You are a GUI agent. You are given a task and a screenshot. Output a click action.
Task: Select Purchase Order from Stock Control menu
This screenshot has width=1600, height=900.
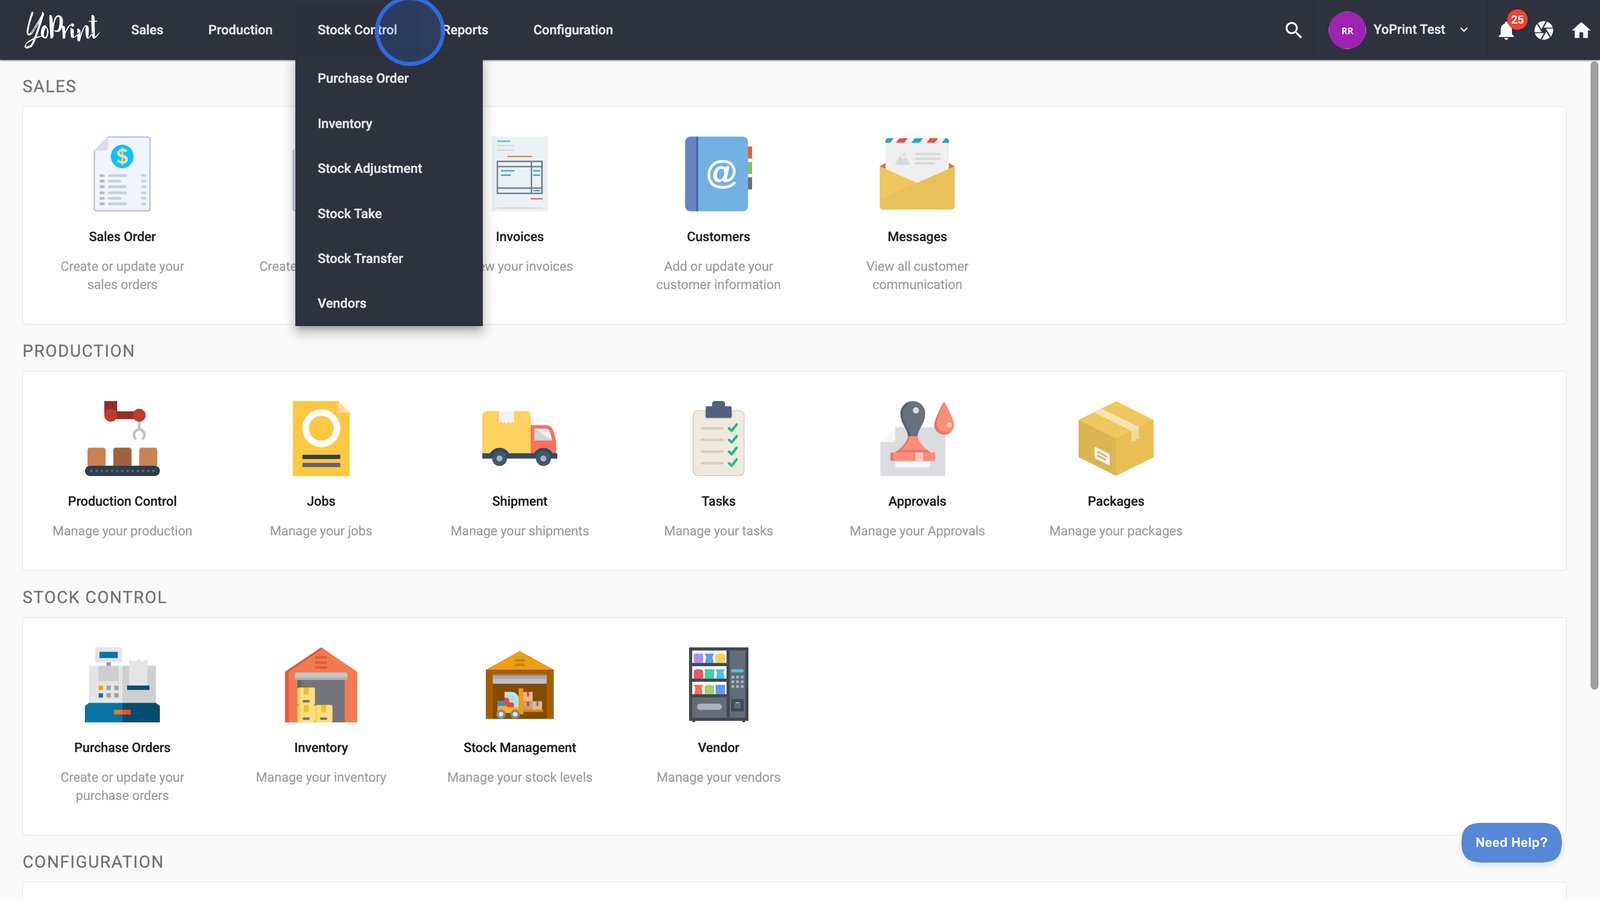pos(363,78)
